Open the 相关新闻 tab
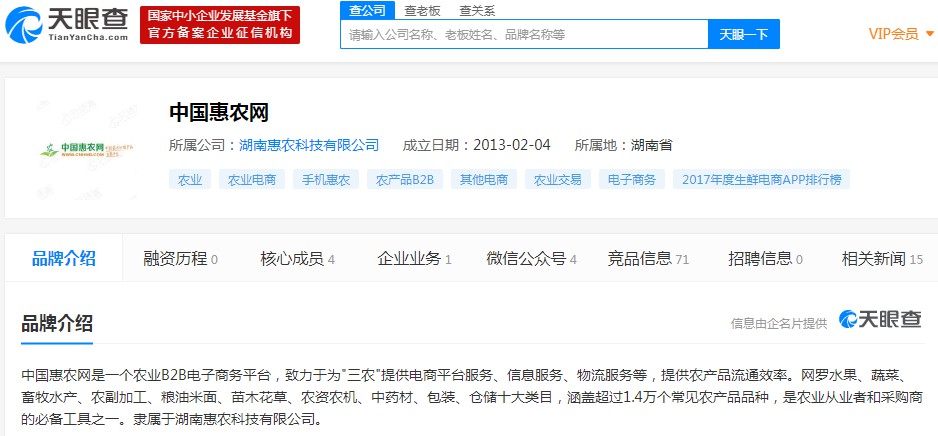938x436 pixels. tap(882, 258)
